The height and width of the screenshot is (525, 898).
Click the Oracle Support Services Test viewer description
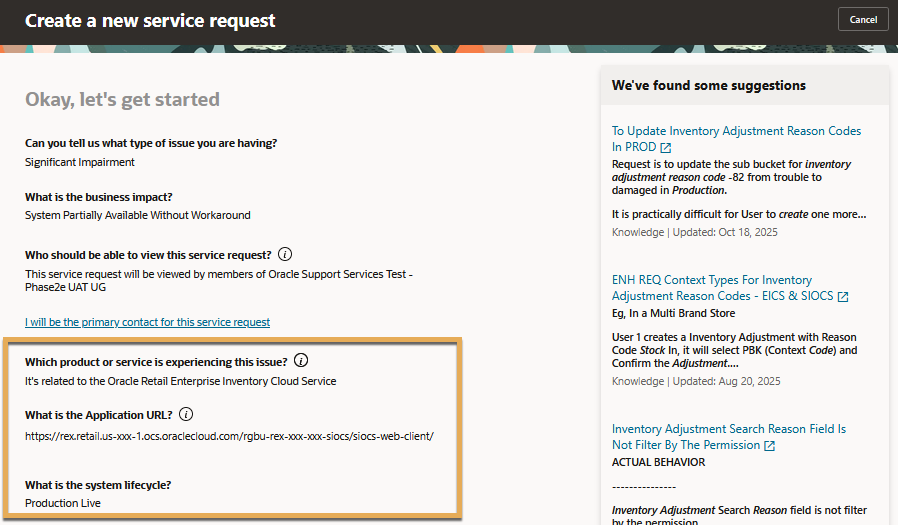(x=219, y=281)
